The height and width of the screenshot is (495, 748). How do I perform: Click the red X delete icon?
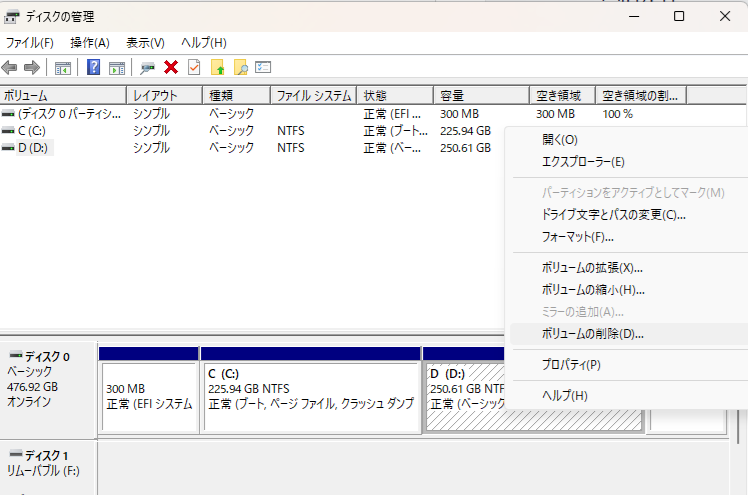point(171,67)
